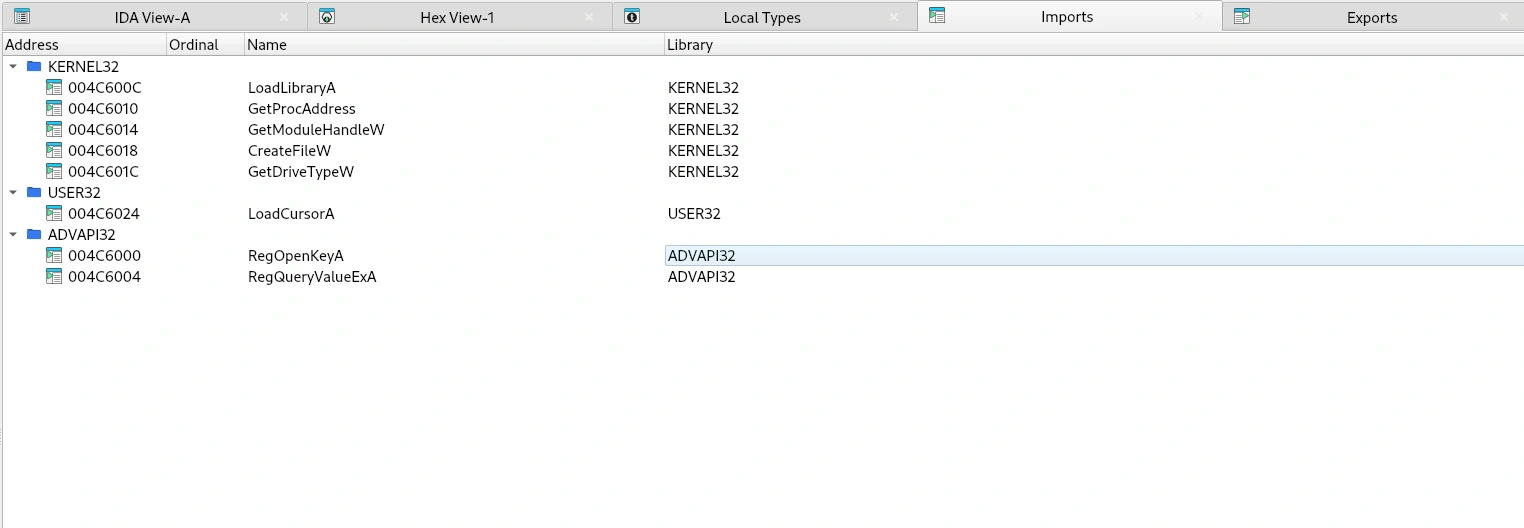Click the CreateFileW import name
The image size is (1524, 528).
pos(289,150)
